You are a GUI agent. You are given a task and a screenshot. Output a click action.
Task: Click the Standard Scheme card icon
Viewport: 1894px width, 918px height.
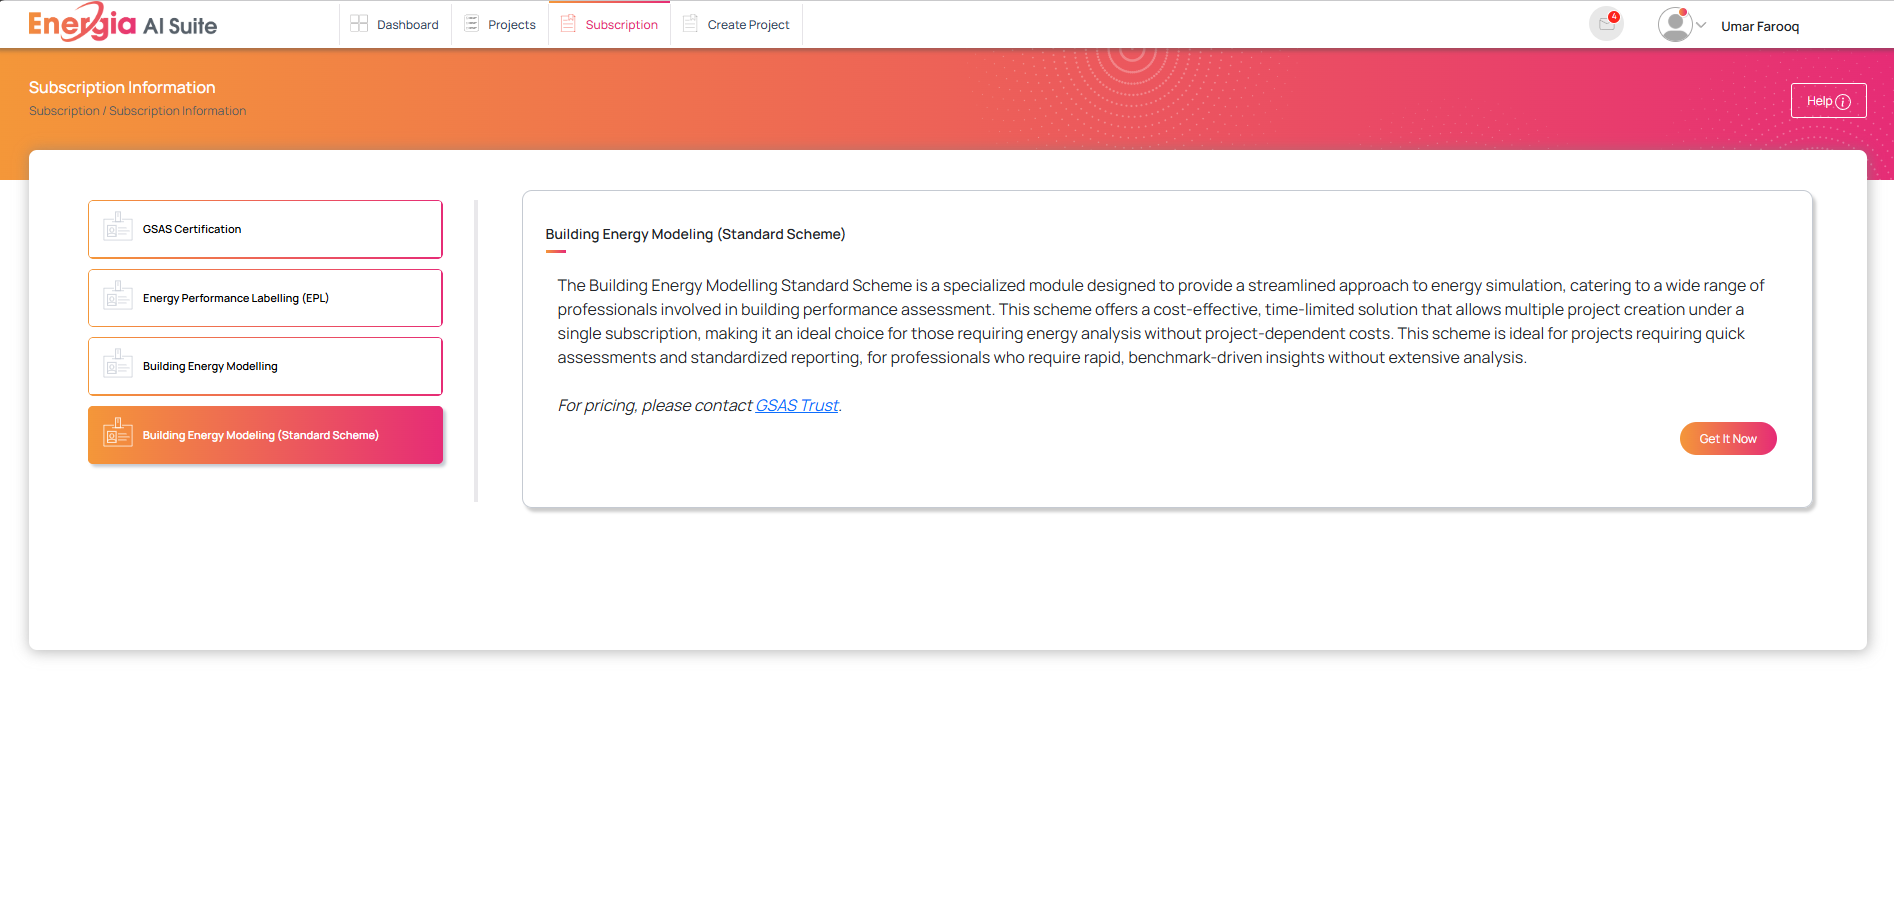click(118, 433)
